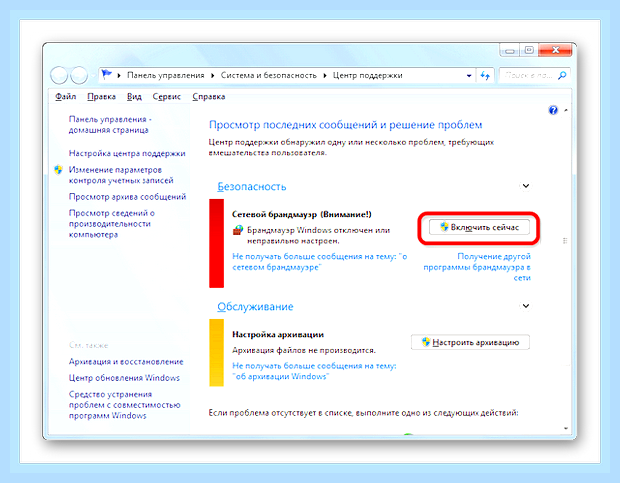Click the forward navigation arrow button
Viewport: 620px width, 483px height.
[79, 75]
